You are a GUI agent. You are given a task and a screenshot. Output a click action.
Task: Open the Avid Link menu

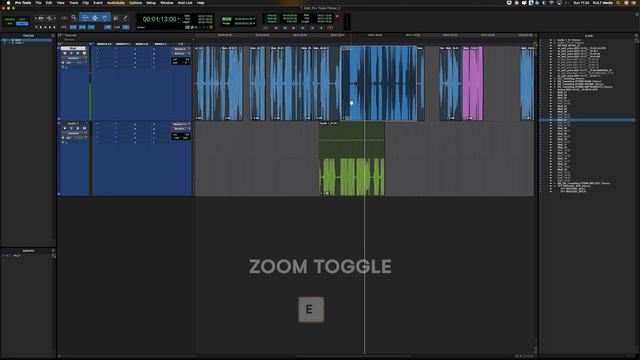coord(185,2)
